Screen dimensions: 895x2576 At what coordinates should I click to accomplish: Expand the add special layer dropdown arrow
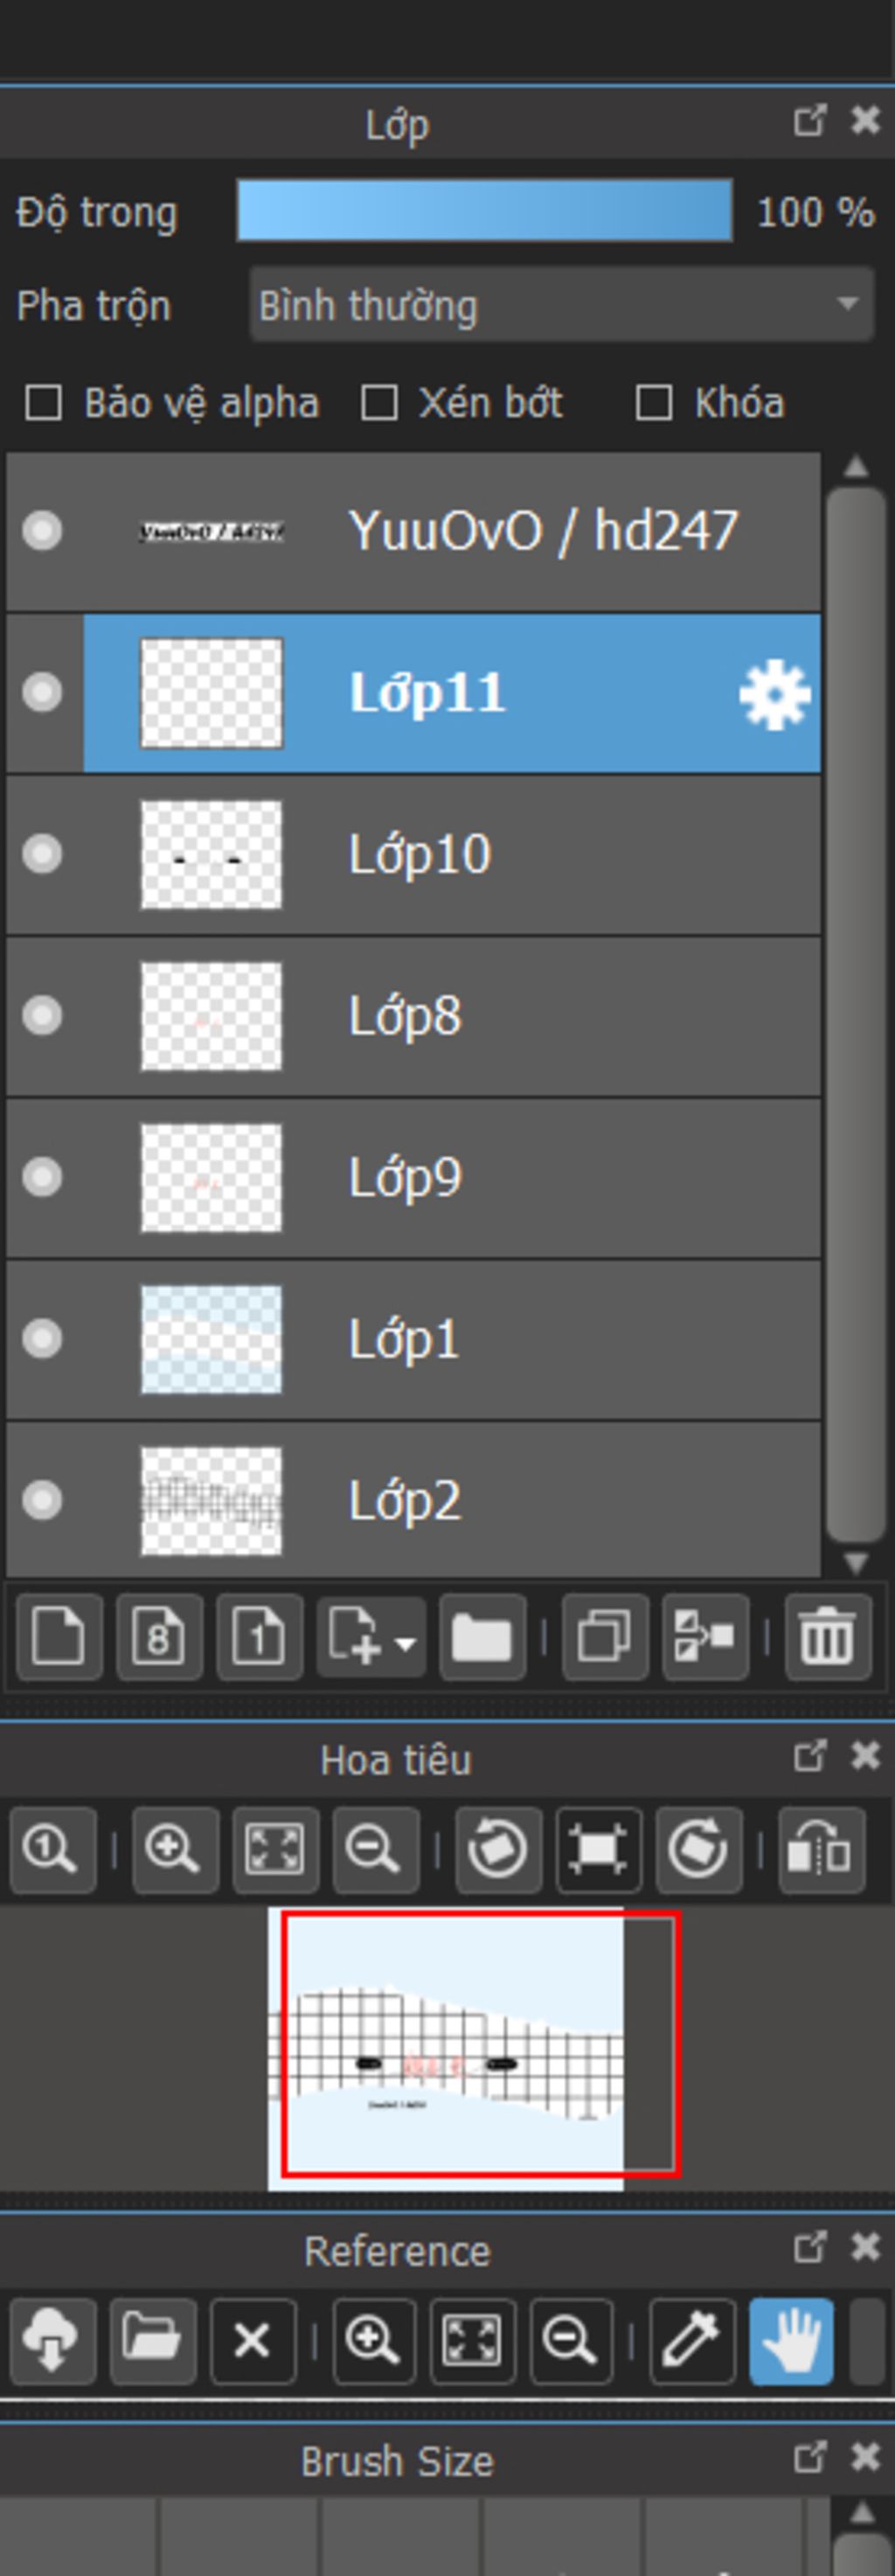point(405,1643)
